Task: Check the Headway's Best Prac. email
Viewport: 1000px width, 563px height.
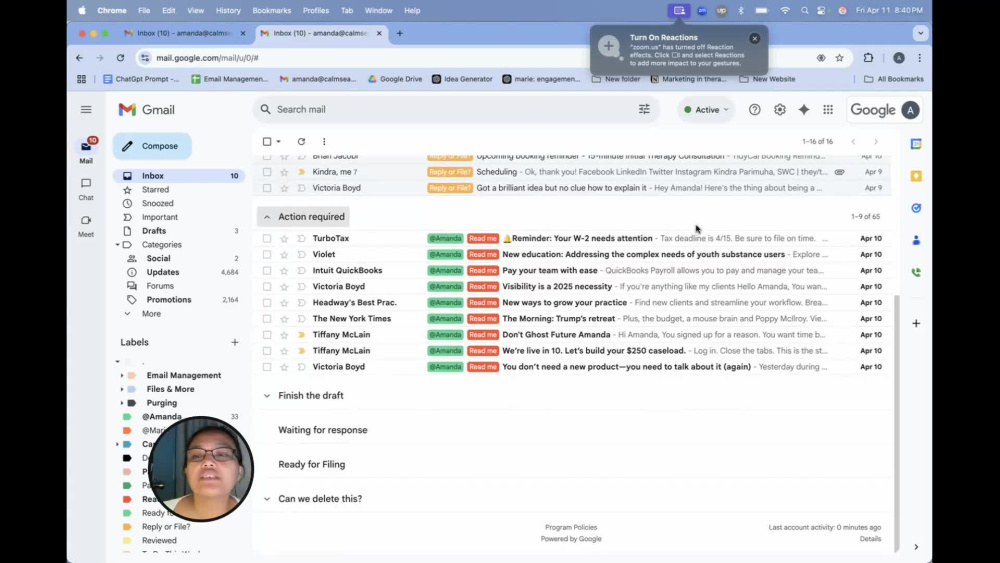Action: coord(267,303)
